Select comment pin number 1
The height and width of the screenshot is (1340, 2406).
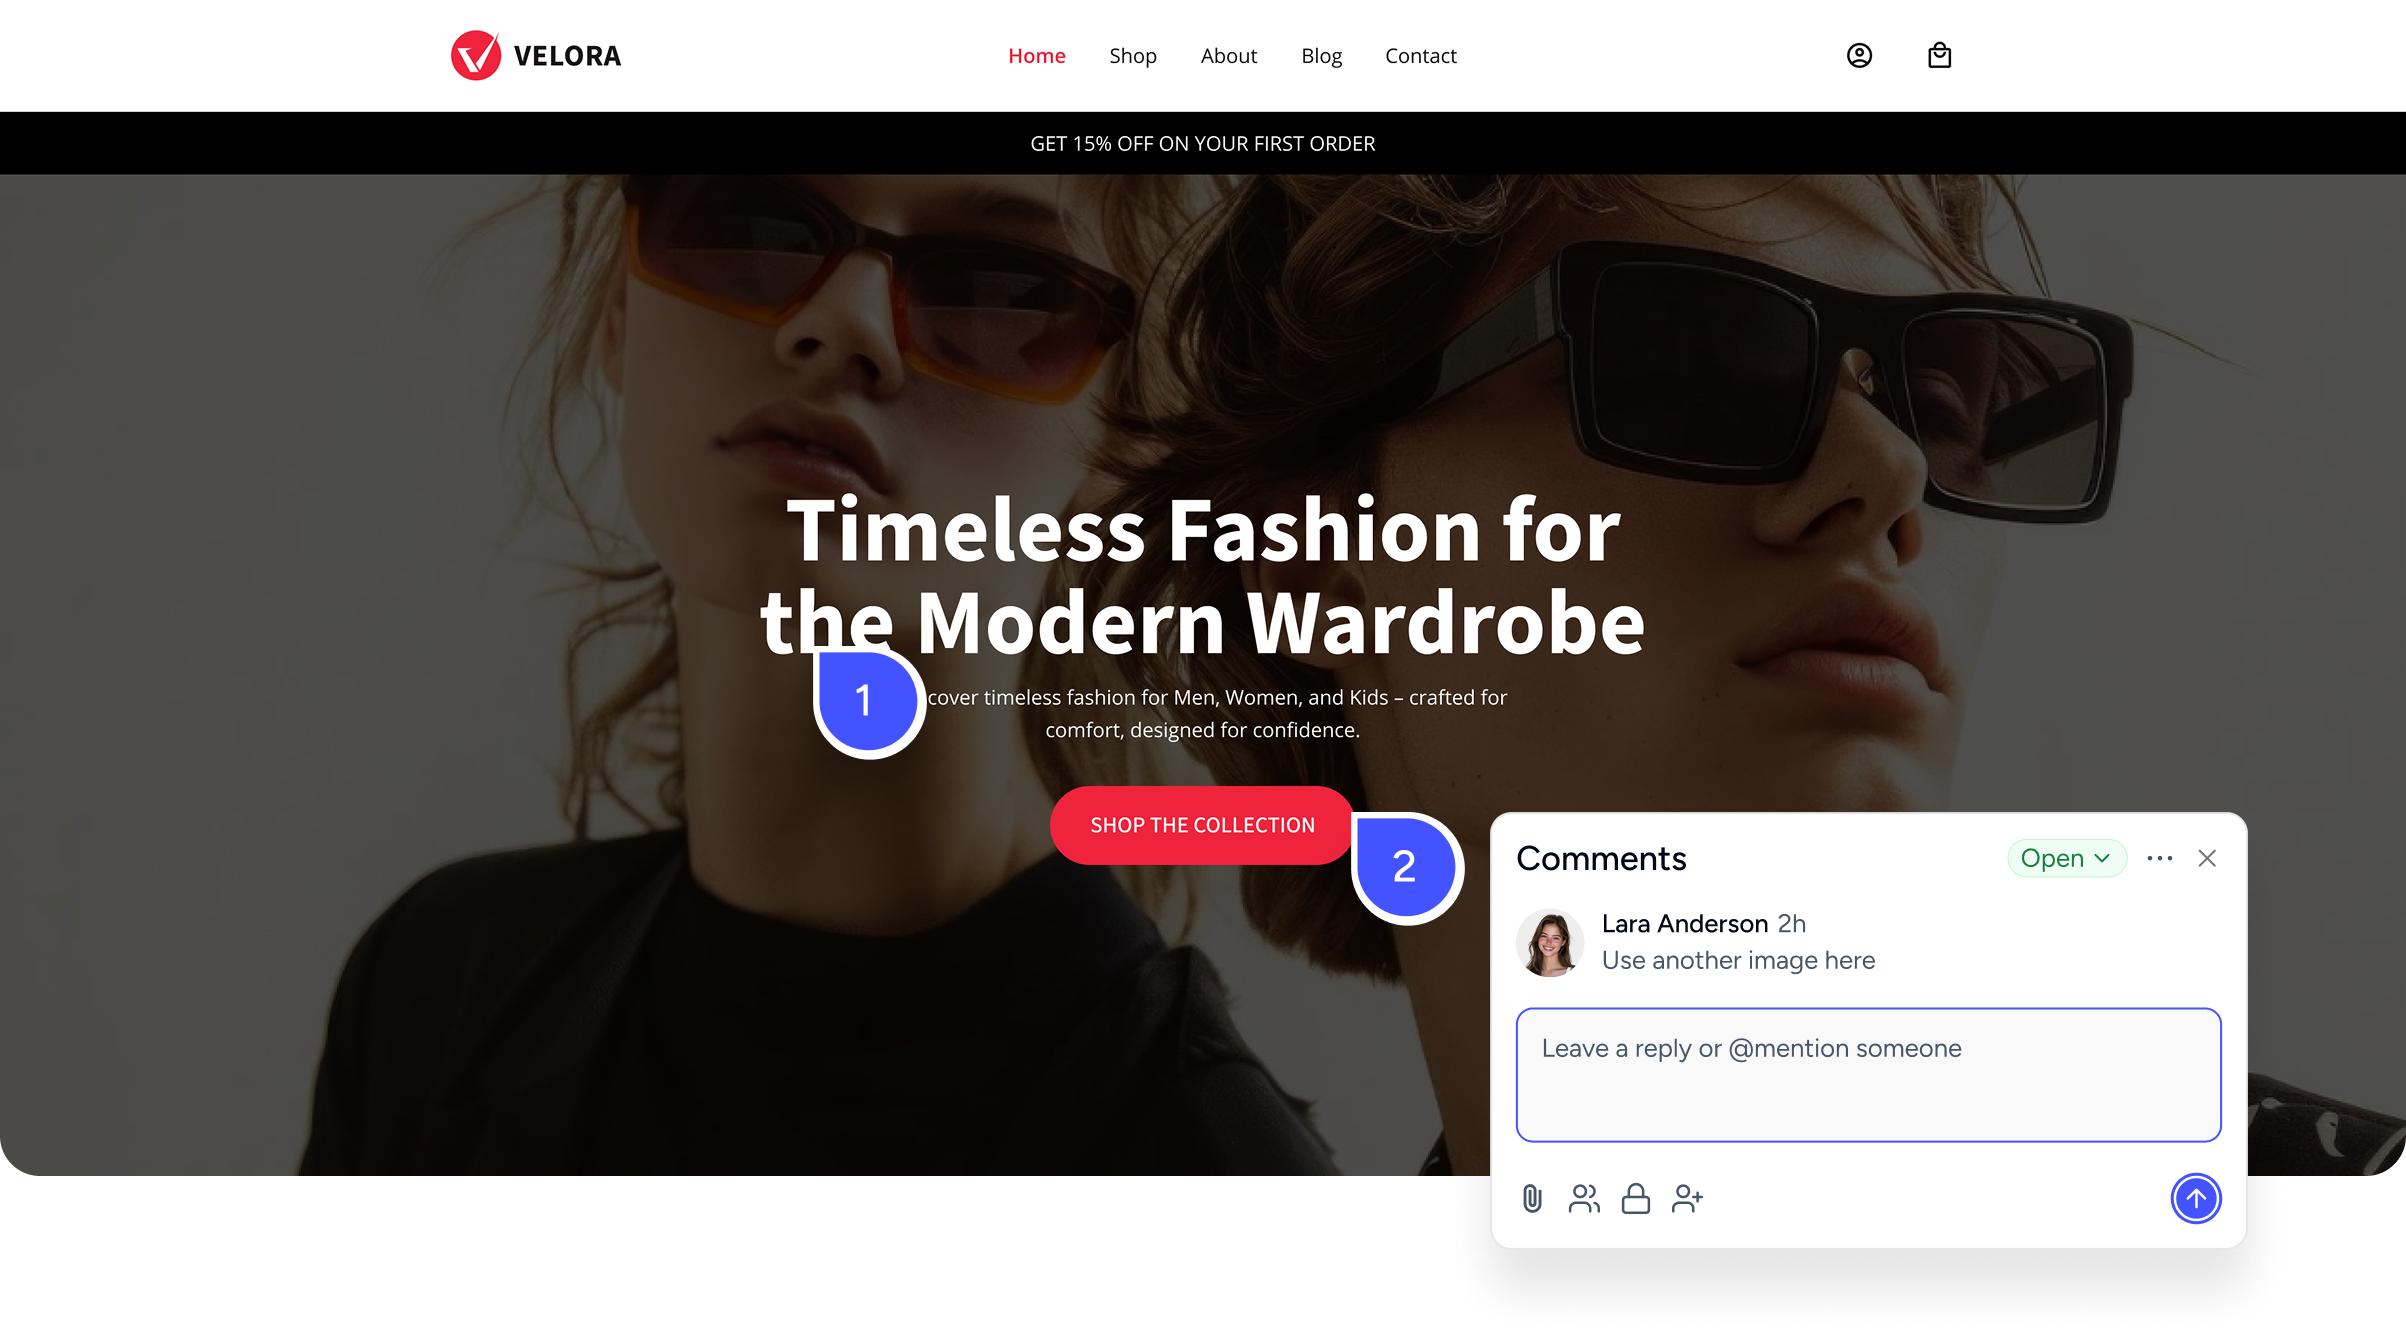point(869,702)
